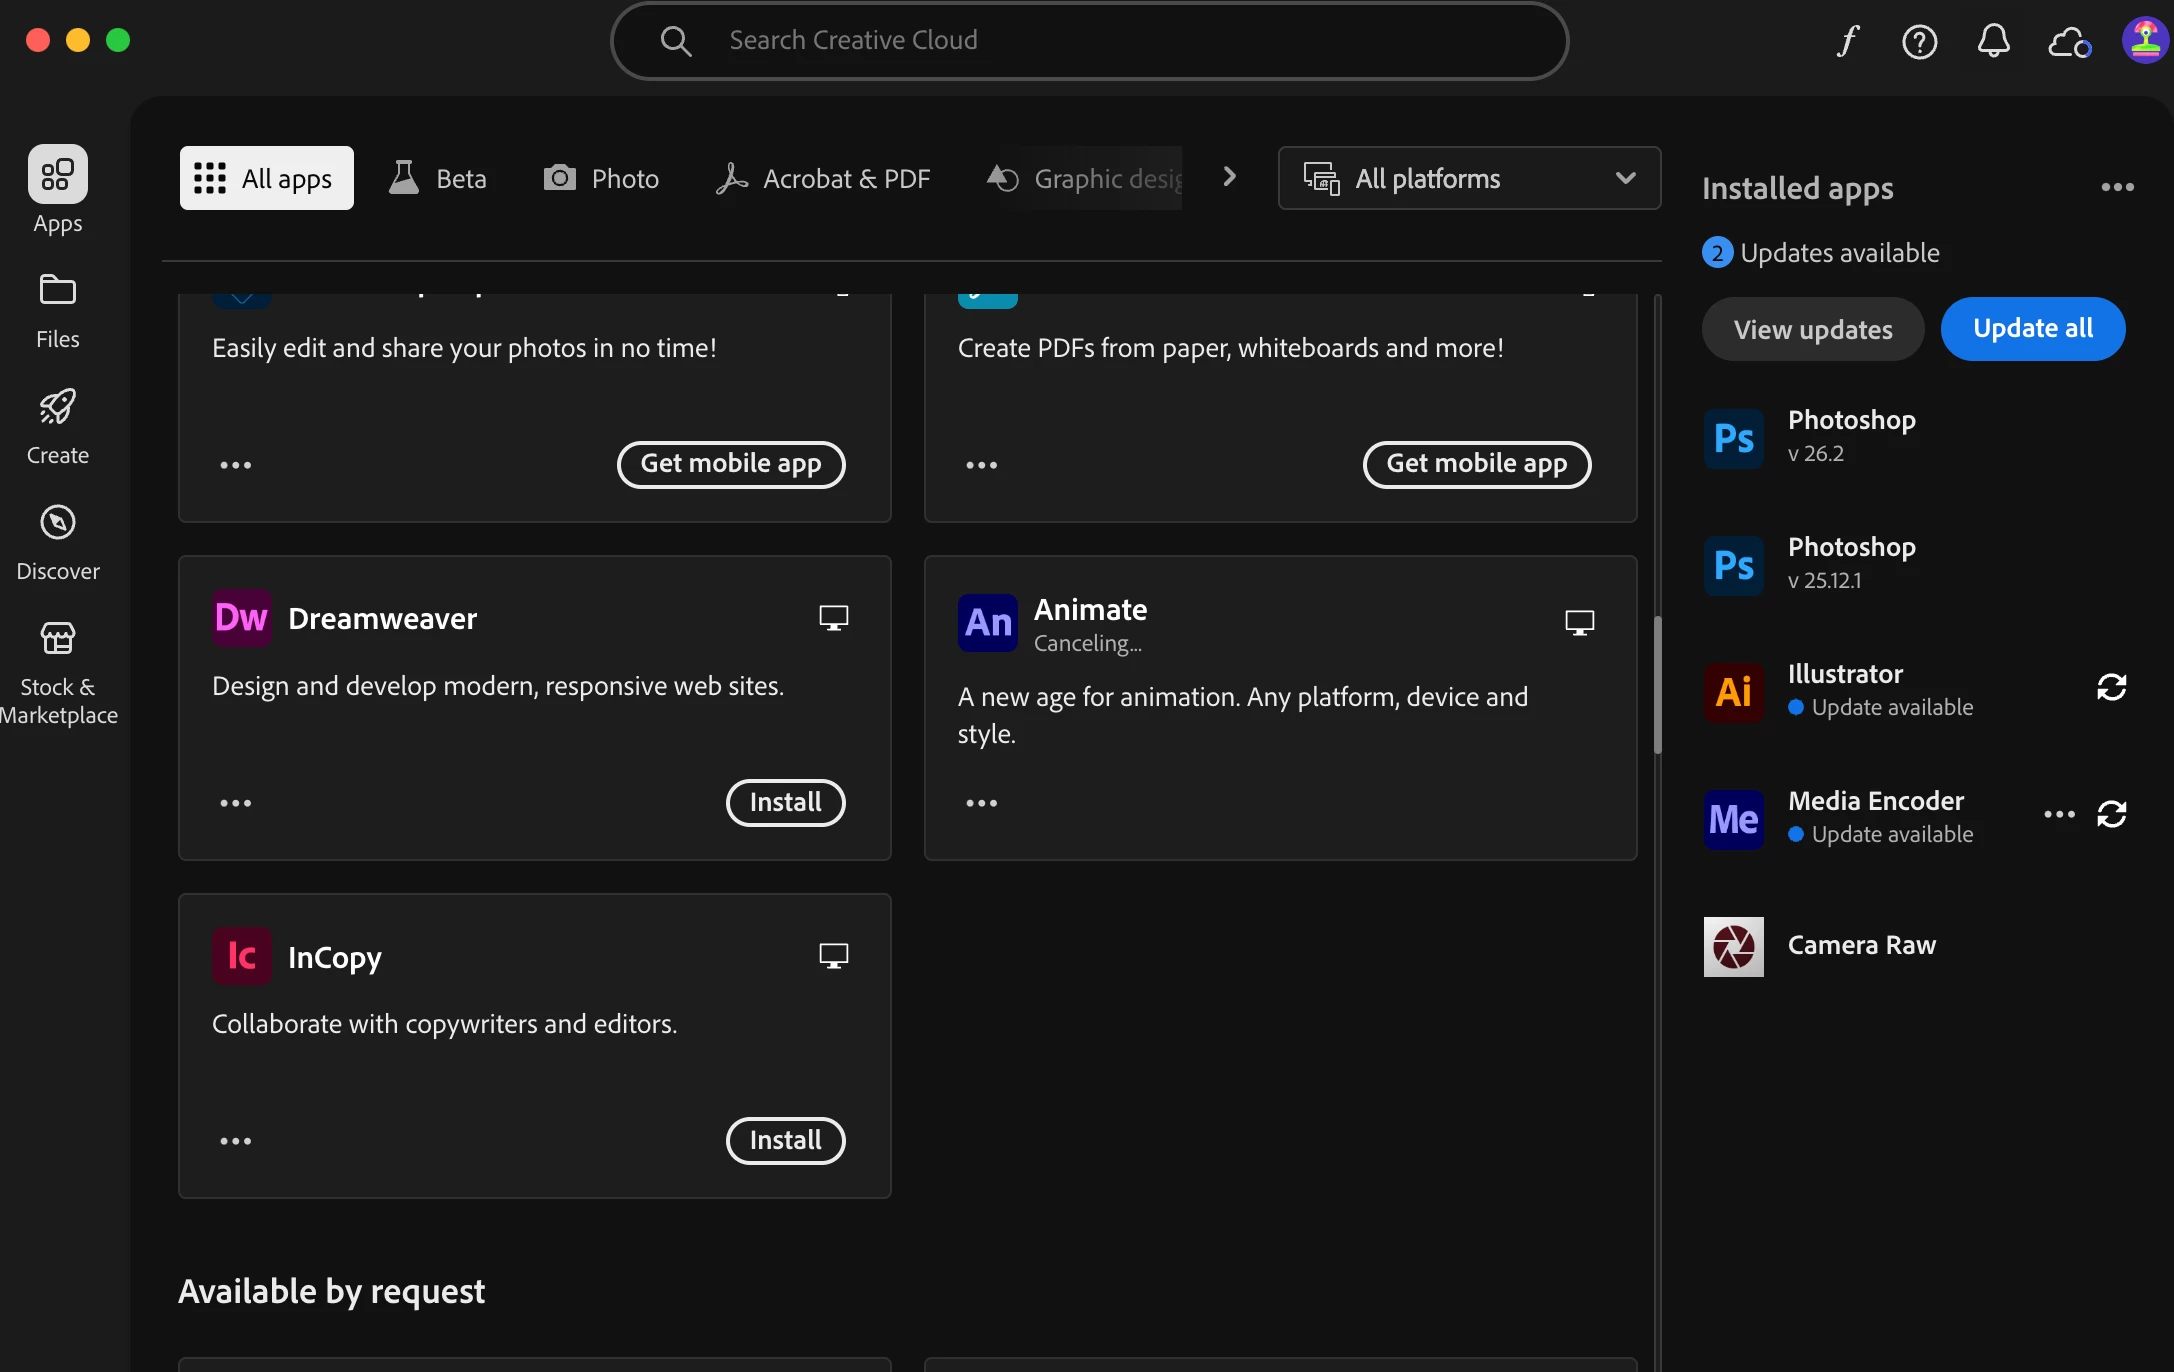2174x1372 pixels.
Task: Click the Illustrator update refresh icon
Action: pyautogui.click(x=2111, y=688)
